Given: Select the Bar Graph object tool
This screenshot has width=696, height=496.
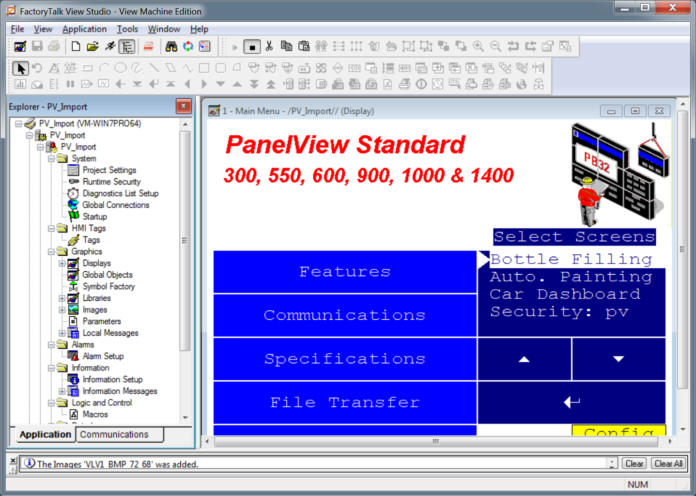Looking at the screenshot, I should point(20,84).
